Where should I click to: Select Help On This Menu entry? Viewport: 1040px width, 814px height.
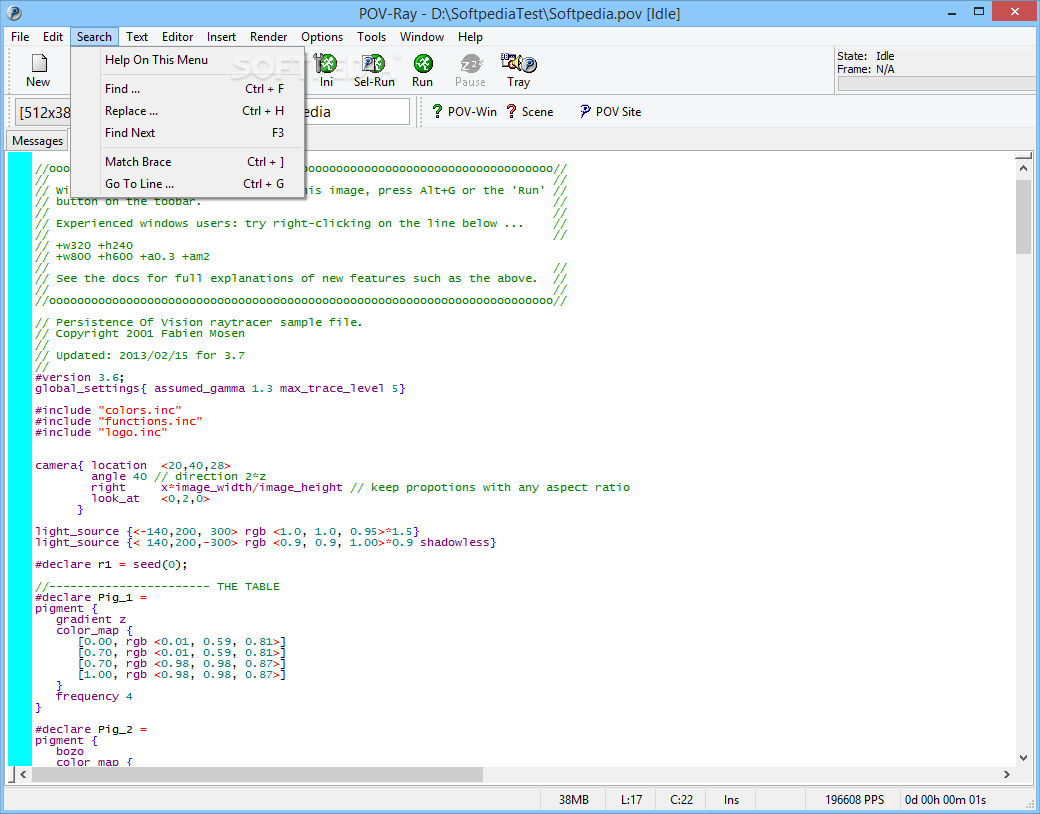[x=188, y=60]
